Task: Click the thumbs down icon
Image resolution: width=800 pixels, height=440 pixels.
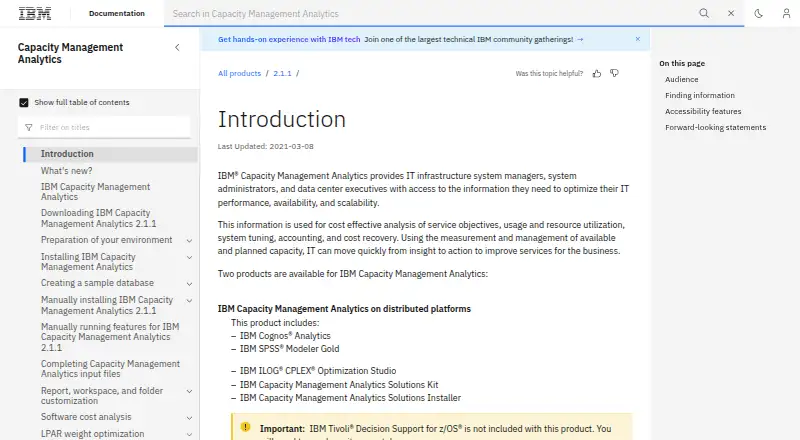Action: tap(614, 74)
